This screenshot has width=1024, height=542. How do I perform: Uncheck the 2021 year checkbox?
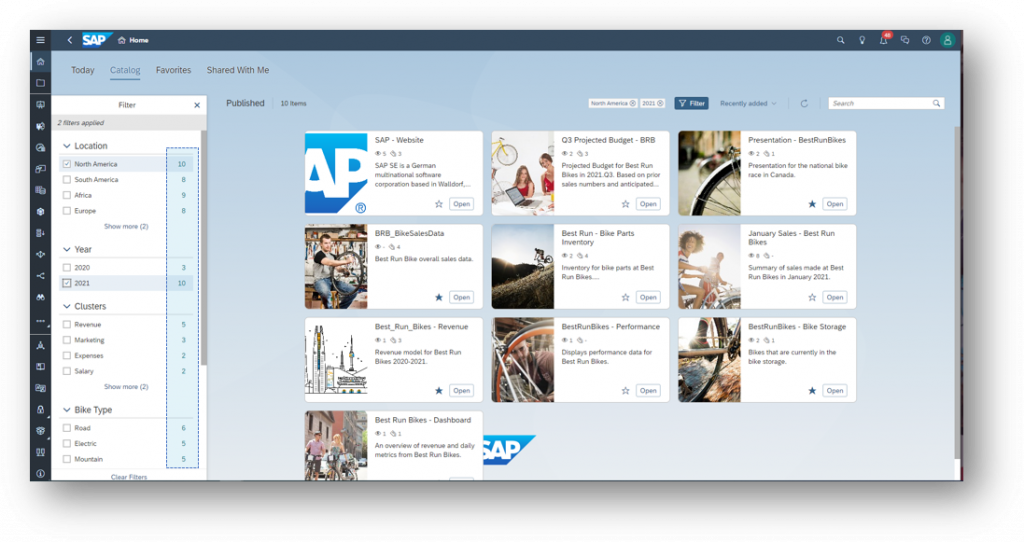click(x=67, y=283)
